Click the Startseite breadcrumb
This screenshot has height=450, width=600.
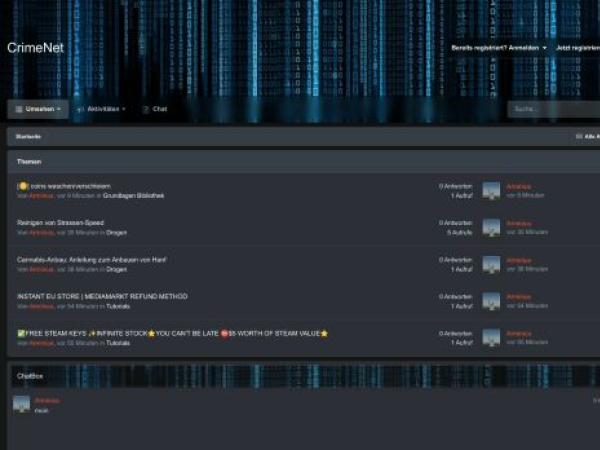[28, 137]
